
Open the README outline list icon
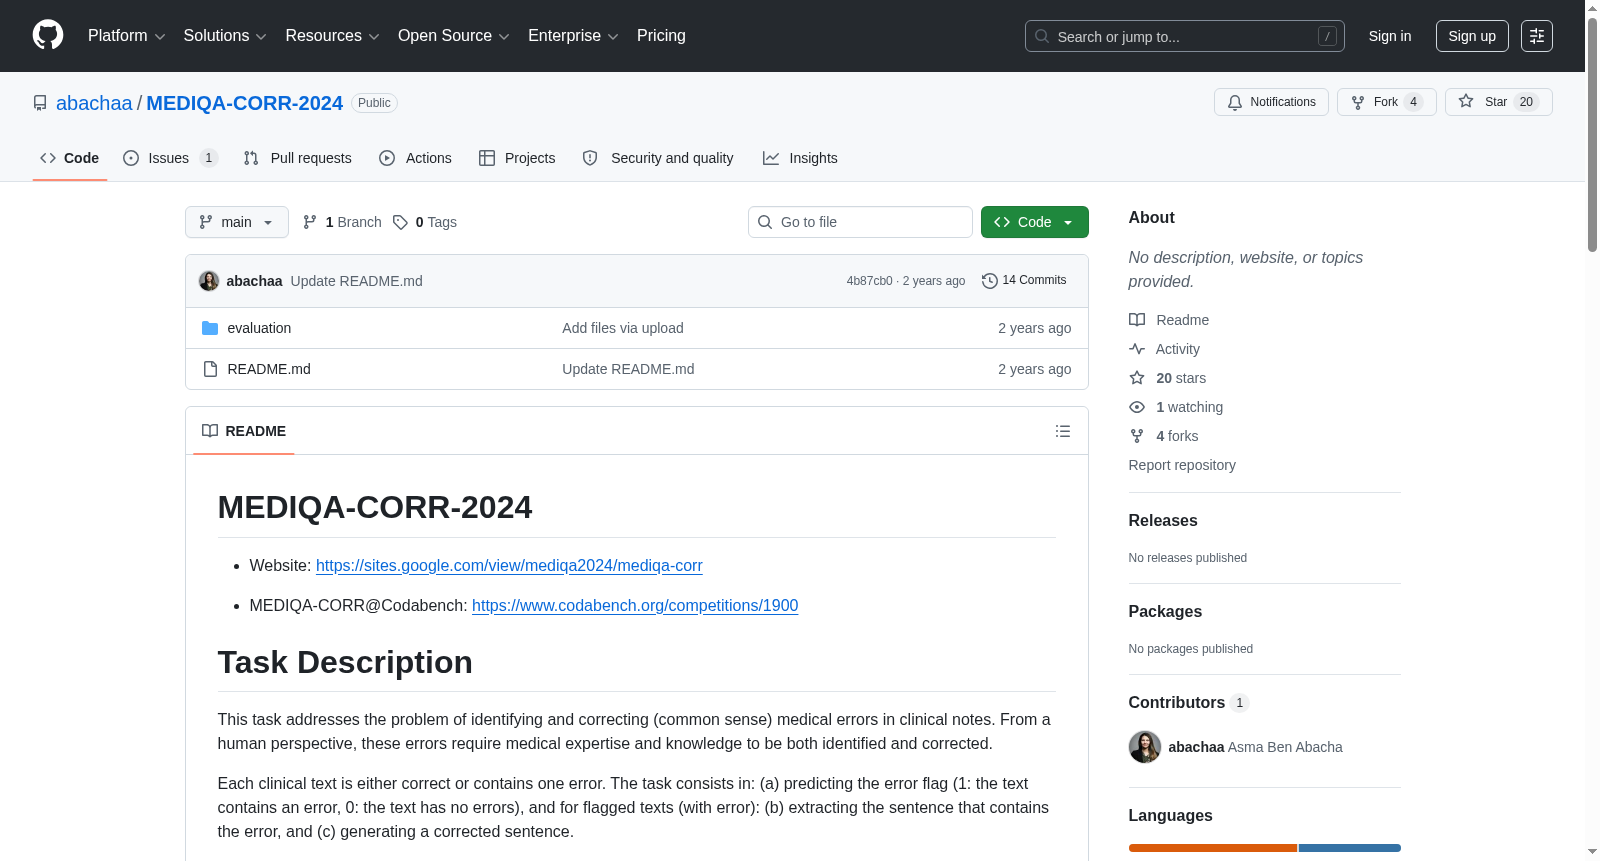click(x=1063, y=431)
